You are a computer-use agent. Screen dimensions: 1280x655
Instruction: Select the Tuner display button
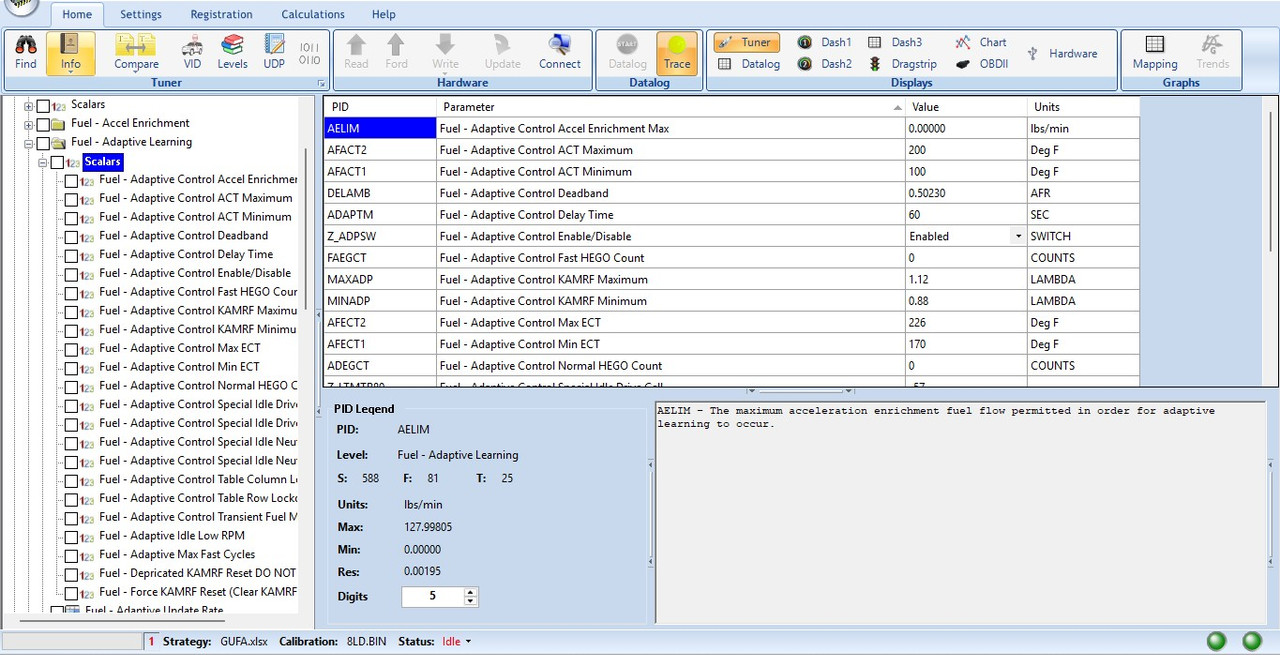tap(746, 43)
